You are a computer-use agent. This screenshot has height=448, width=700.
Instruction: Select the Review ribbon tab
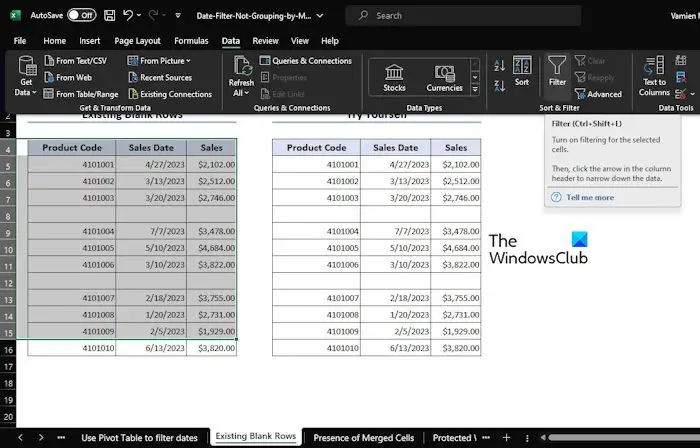265,41
